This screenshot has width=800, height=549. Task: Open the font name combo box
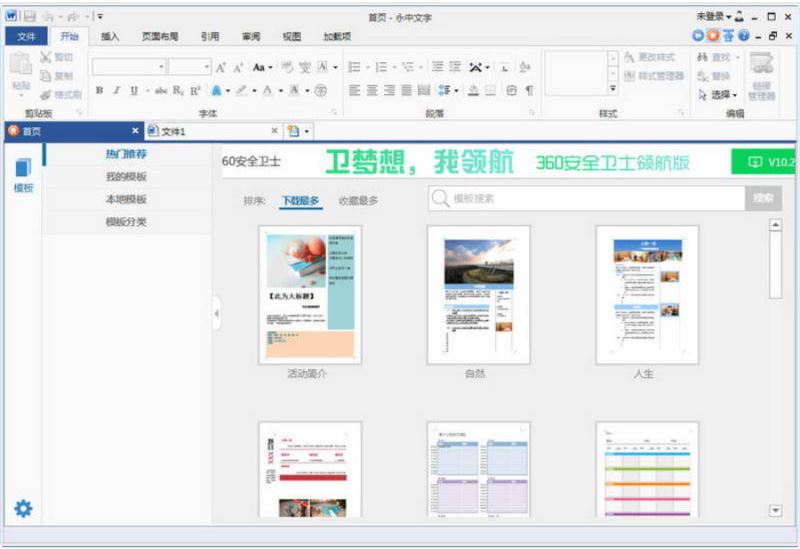(129, 67)
